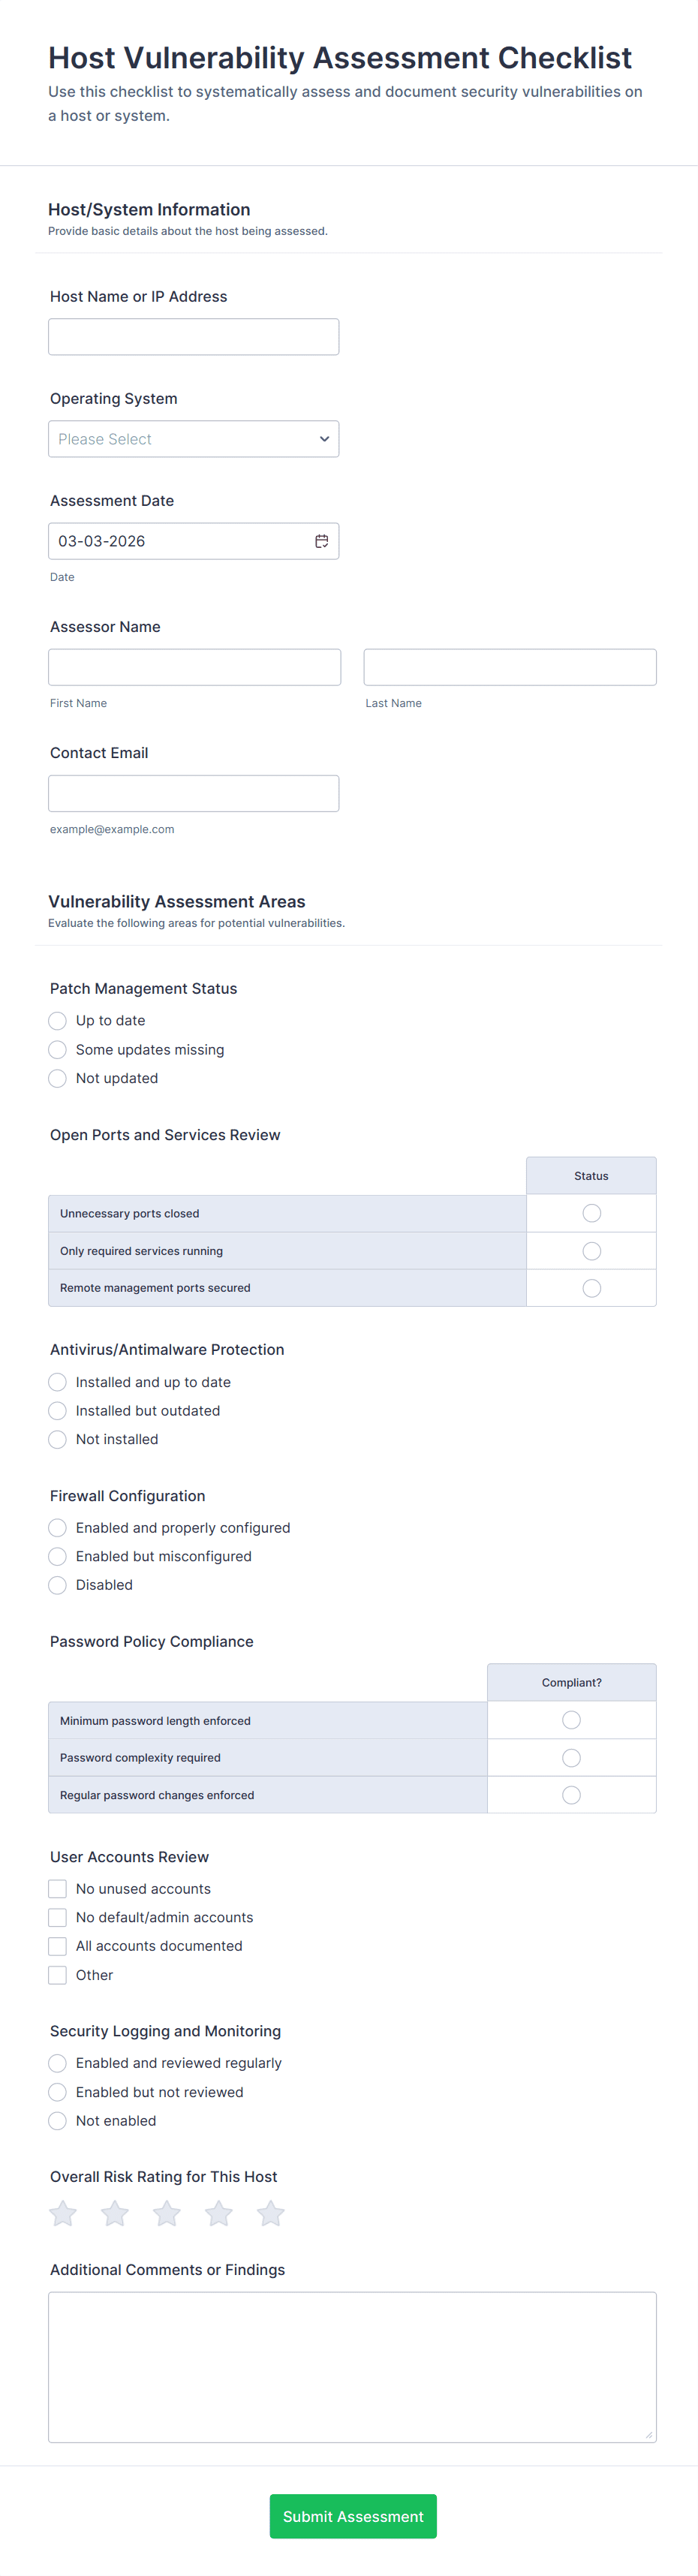The width and height of the screenshot is (698, 2576).
Task: Check 'No unused accounts' box
Action: tap(58, 1889)
